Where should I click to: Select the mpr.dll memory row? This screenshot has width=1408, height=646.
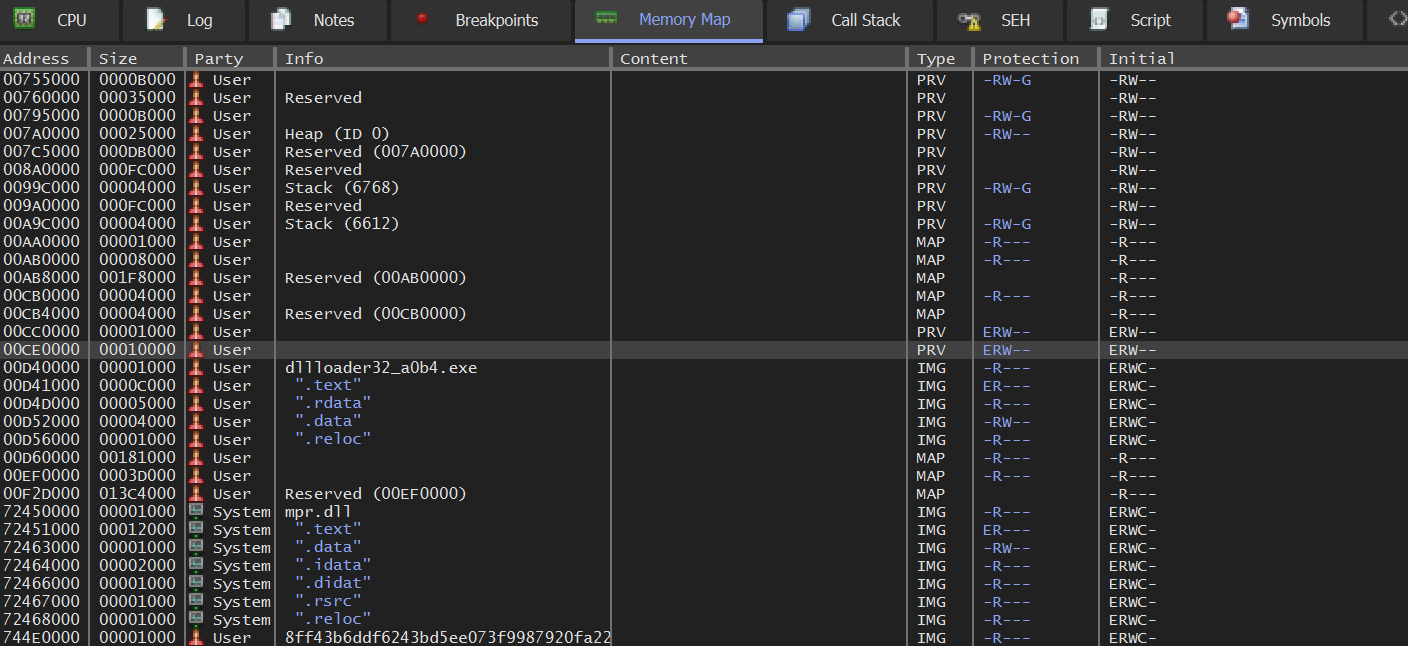click(318, 512)
